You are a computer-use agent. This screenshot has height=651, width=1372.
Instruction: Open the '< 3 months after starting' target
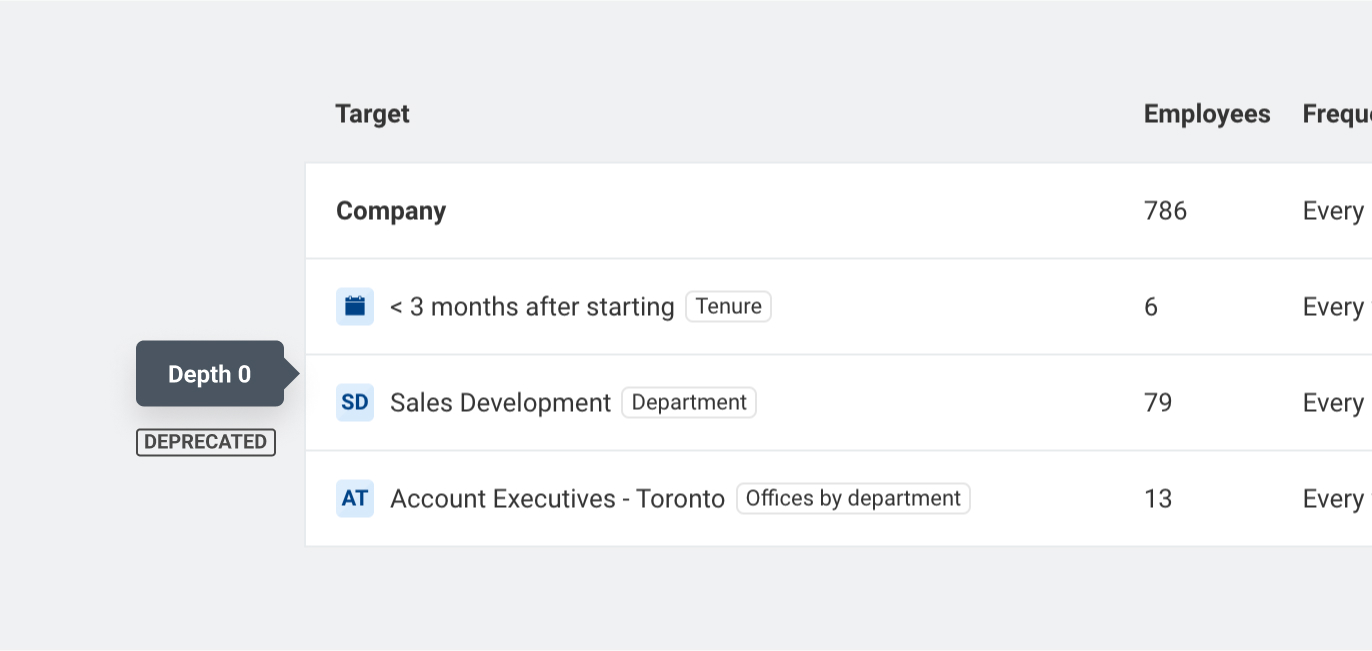[532, 306]
